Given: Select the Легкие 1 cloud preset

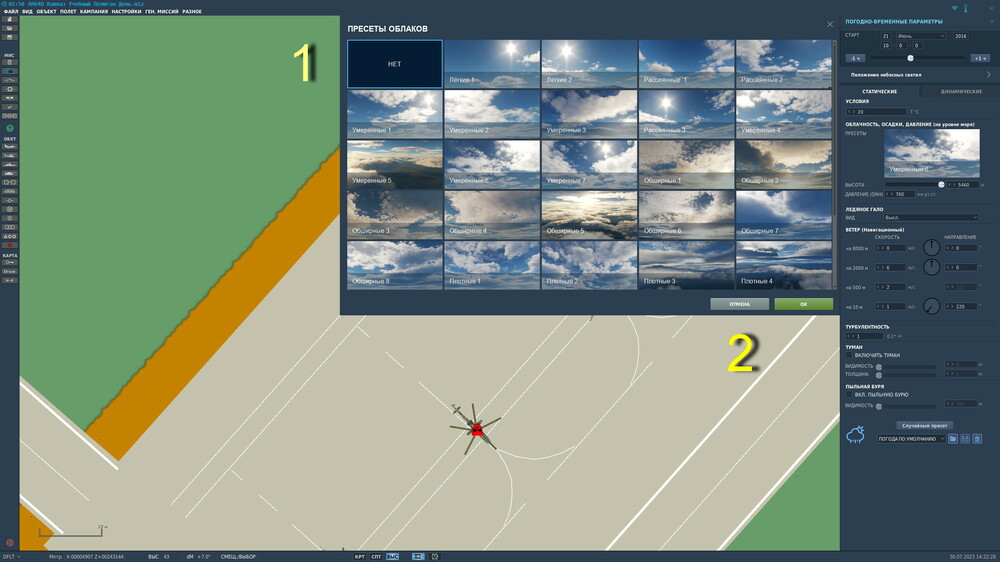Looking at the screenshot, I should [x=492, y=64].
